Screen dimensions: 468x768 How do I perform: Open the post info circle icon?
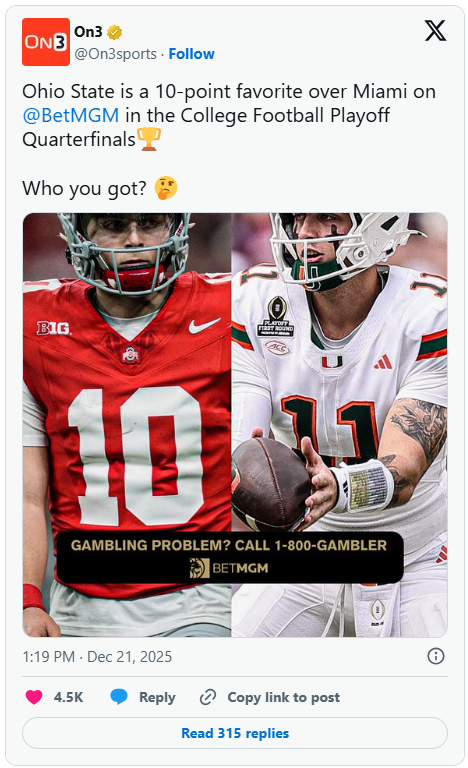pos(436,656)
